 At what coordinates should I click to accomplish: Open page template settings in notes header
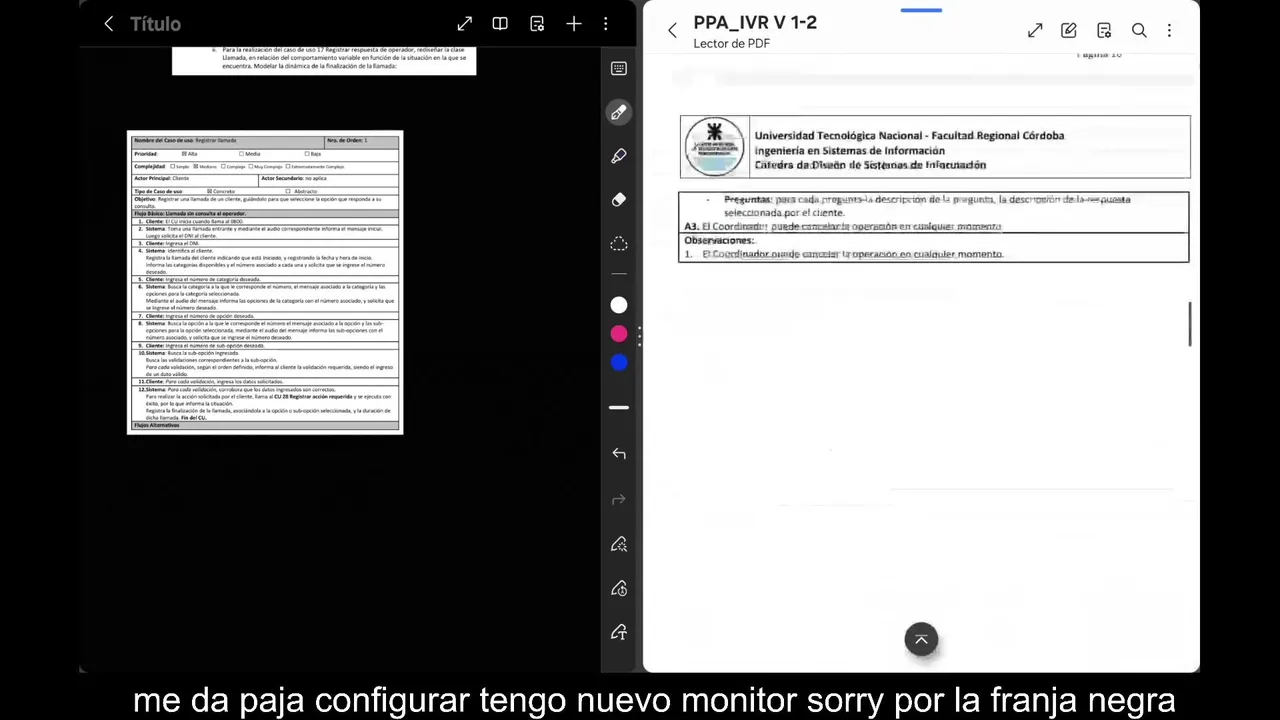(x=537, y=24)
